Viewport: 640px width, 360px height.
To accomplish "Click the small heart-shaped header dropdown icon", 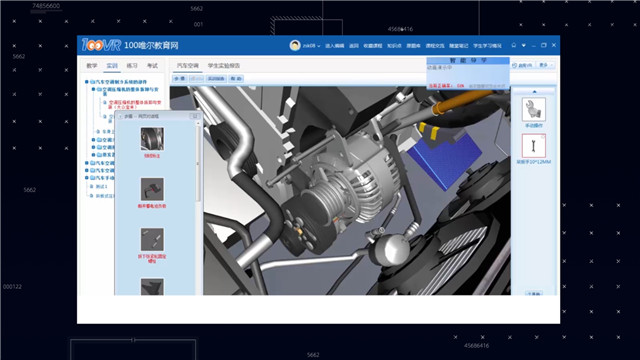I will [524, 45].
